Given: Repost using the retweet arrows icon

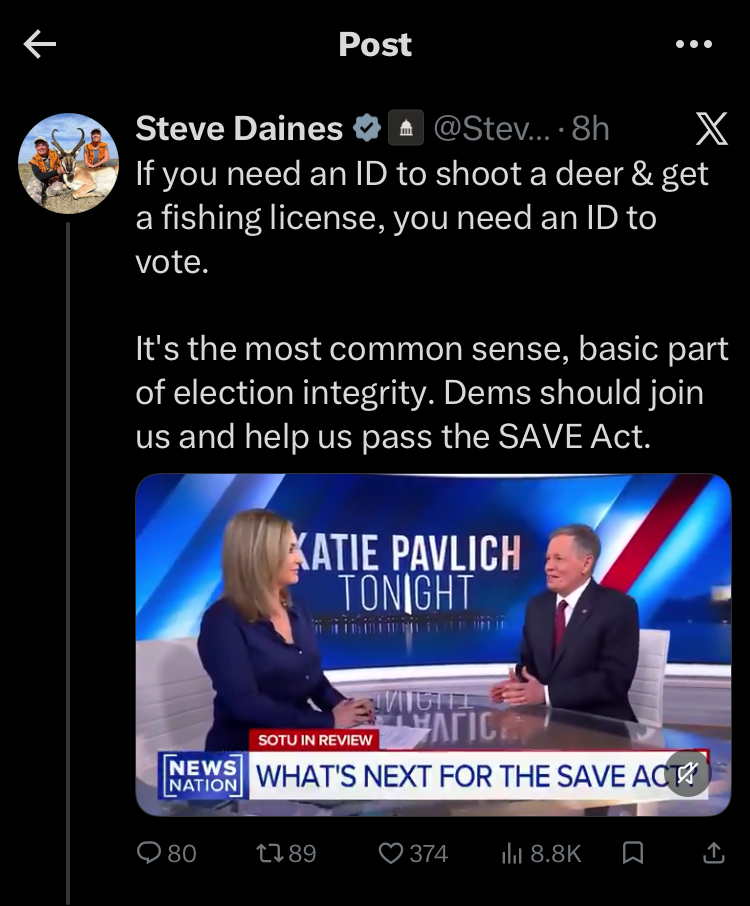Looking at the screenshot, I should coord(270,853).
